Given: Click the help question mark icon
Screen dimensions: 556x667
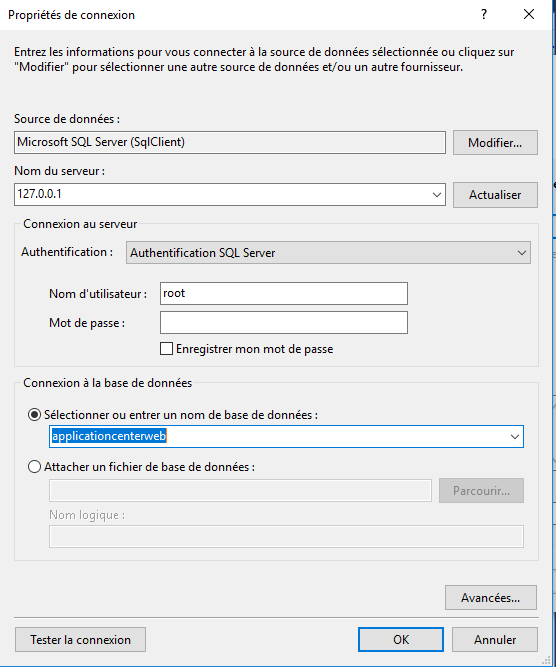Looking at the screenshot, I should point(484,14).
